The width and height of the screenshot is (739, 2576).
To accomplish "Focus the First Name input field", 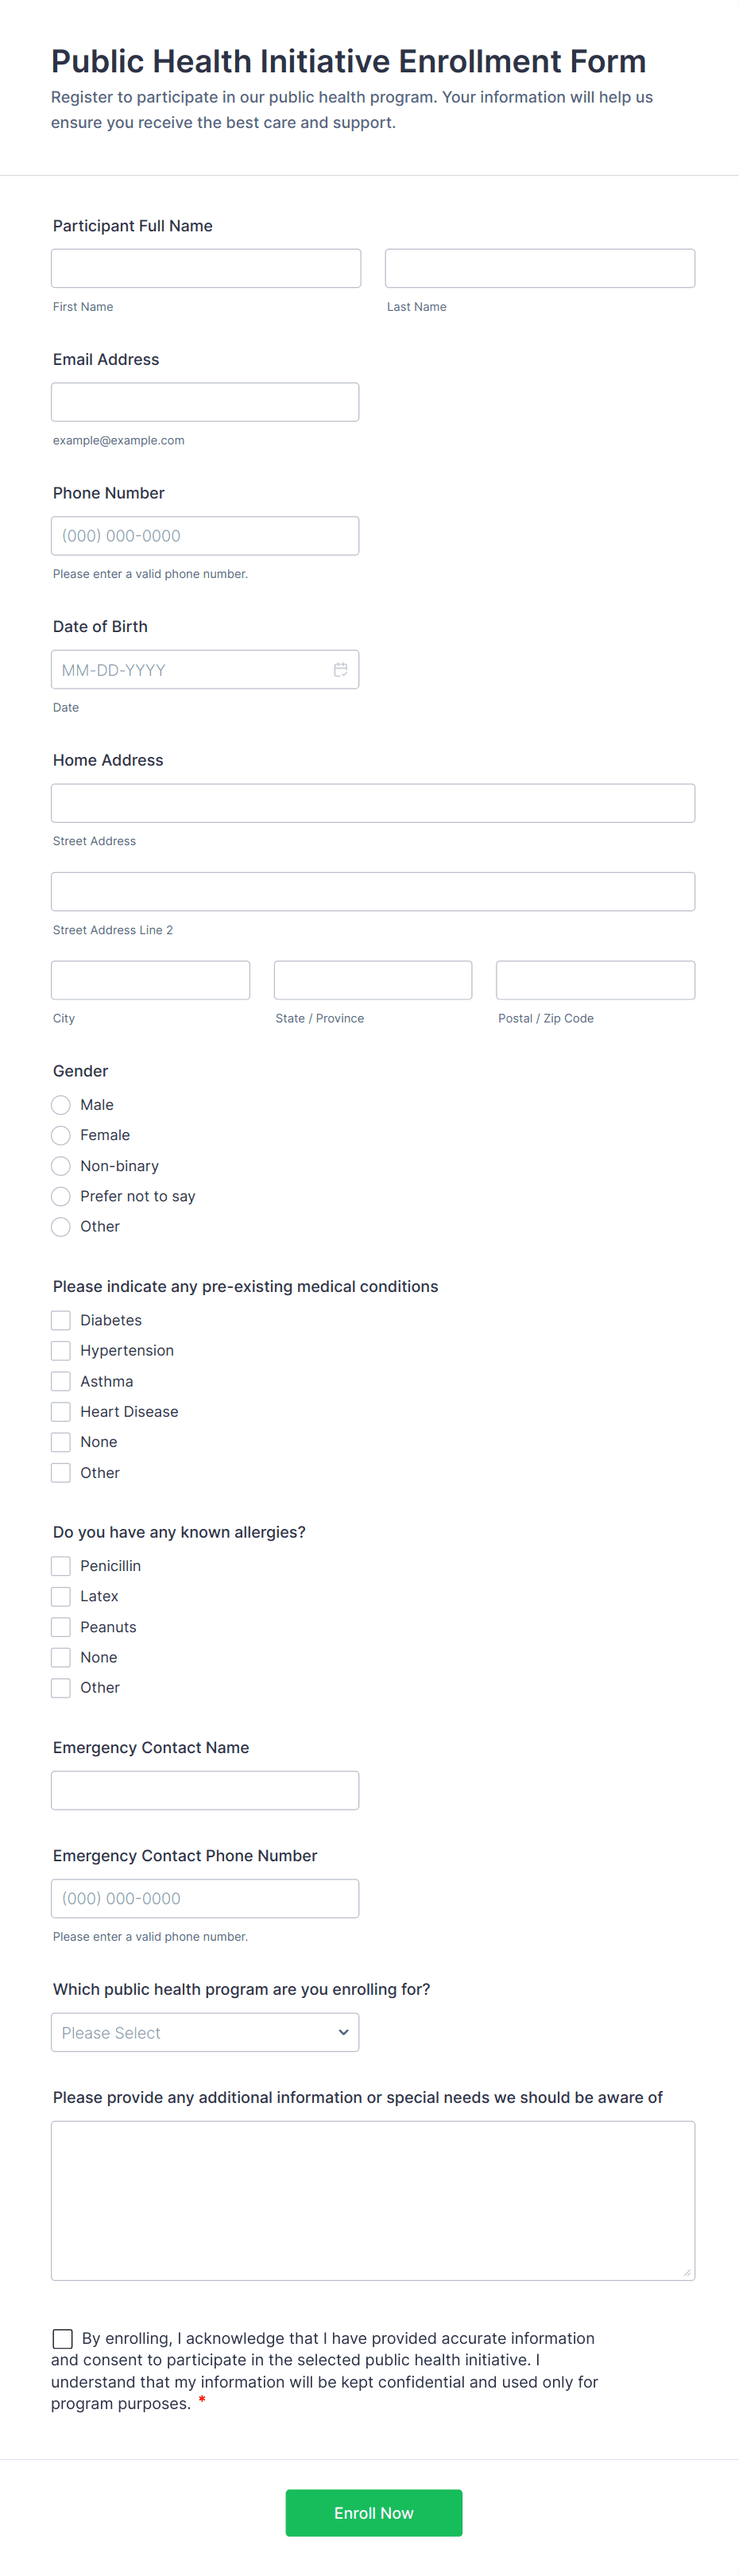I will pyautogui.click(x=206, y=268).
